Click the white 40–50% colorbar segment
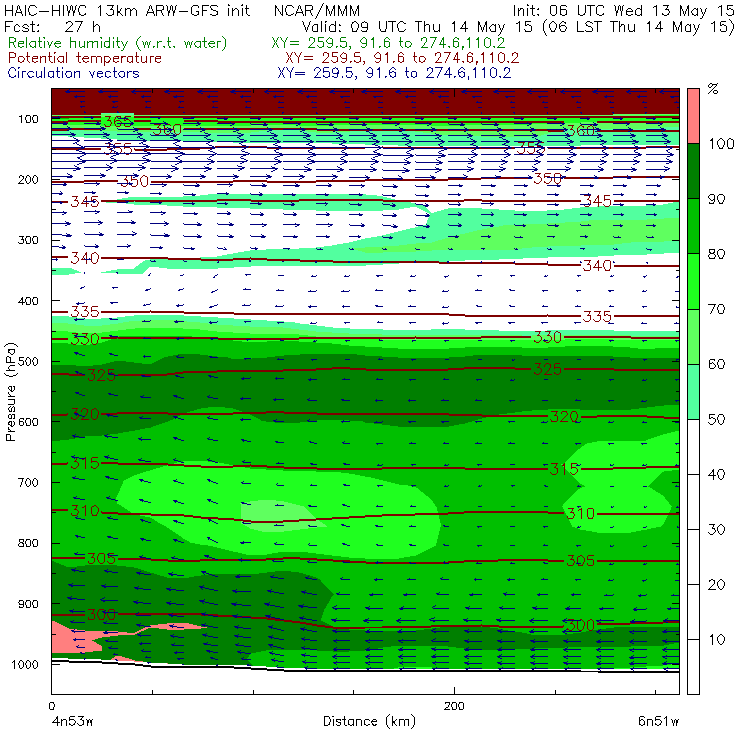This screenshot has width=740, height=740. pos(693,446)
